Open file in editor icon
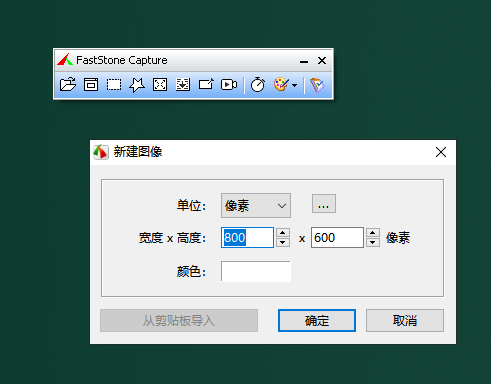The width and height of the screenshot is (491, 384). point(68,85)
